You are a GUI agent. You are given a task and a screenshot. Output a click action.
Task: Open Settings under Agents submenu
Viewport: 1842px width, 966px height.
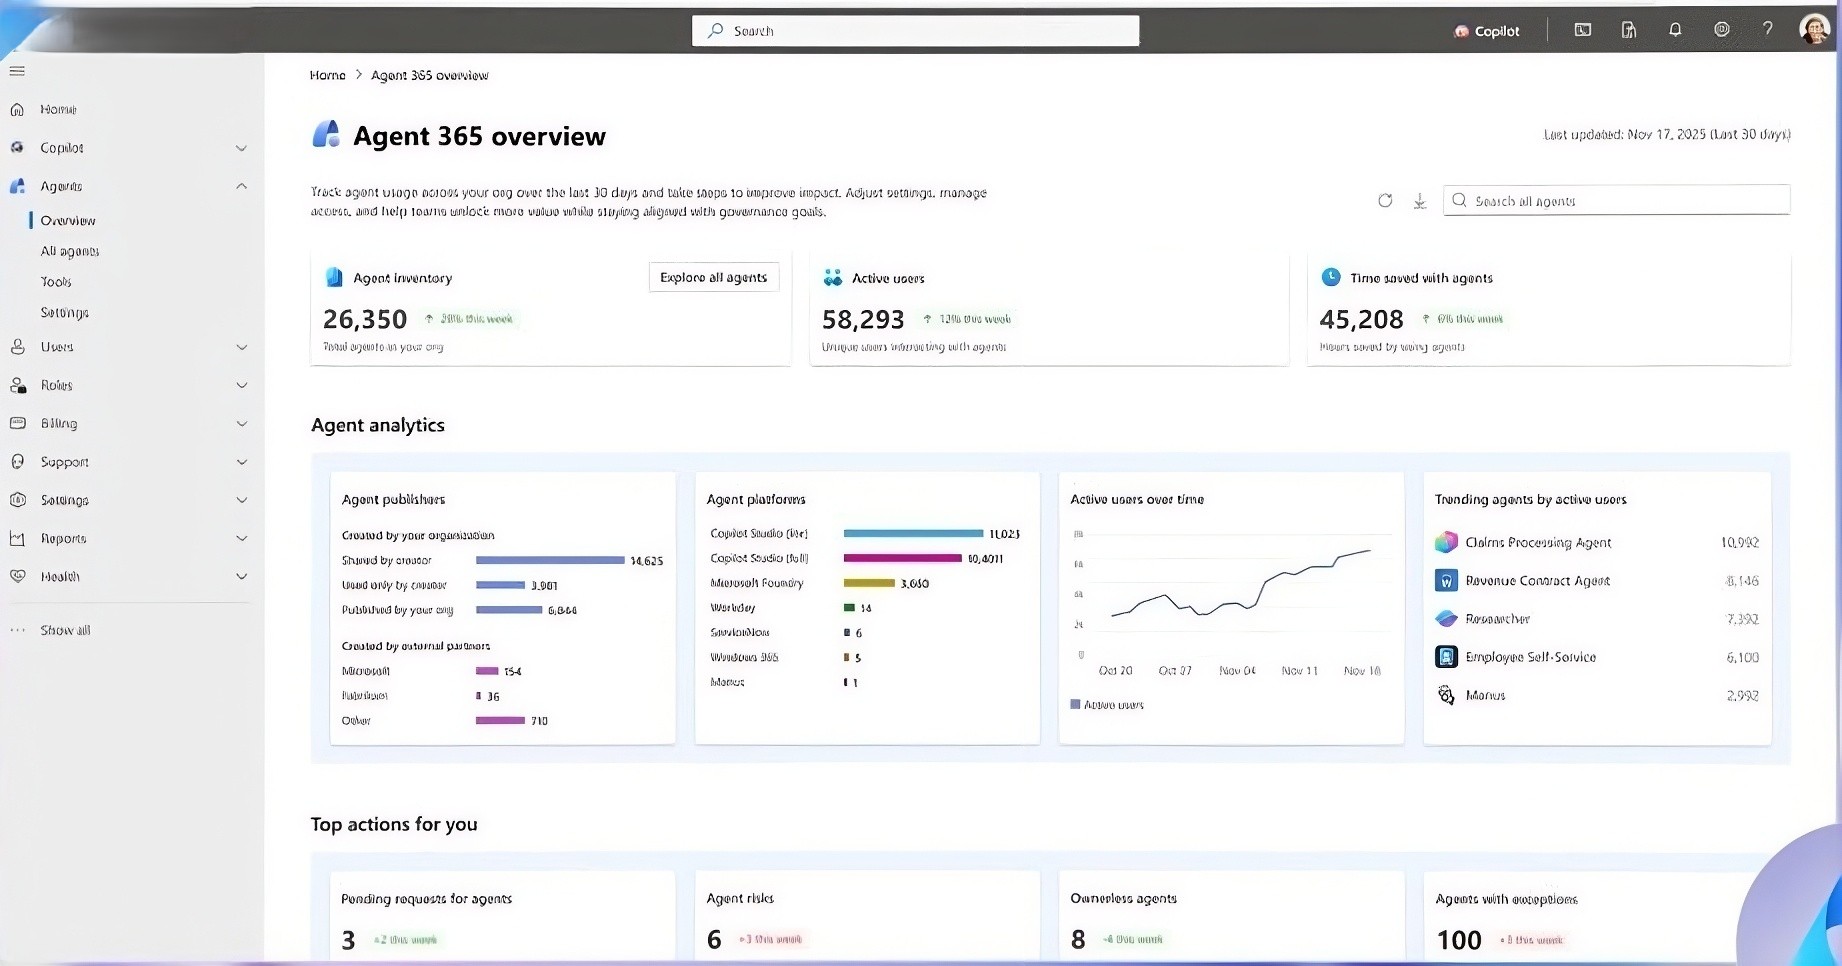point(65,313)
